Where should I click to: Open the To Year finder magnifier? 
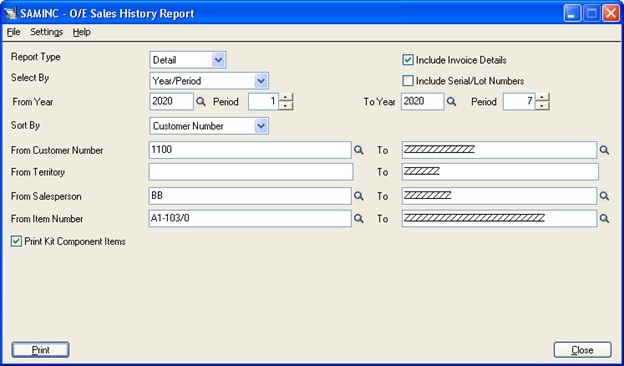(x=451, y=102)
